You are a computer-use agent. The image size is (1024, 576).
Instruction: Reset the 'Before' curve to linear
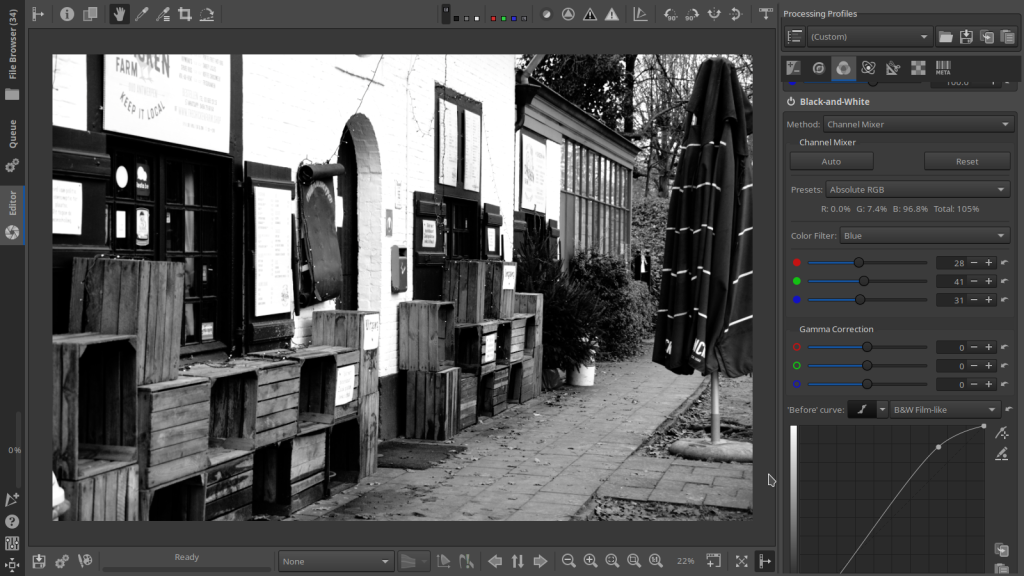tap(1008, 409)
